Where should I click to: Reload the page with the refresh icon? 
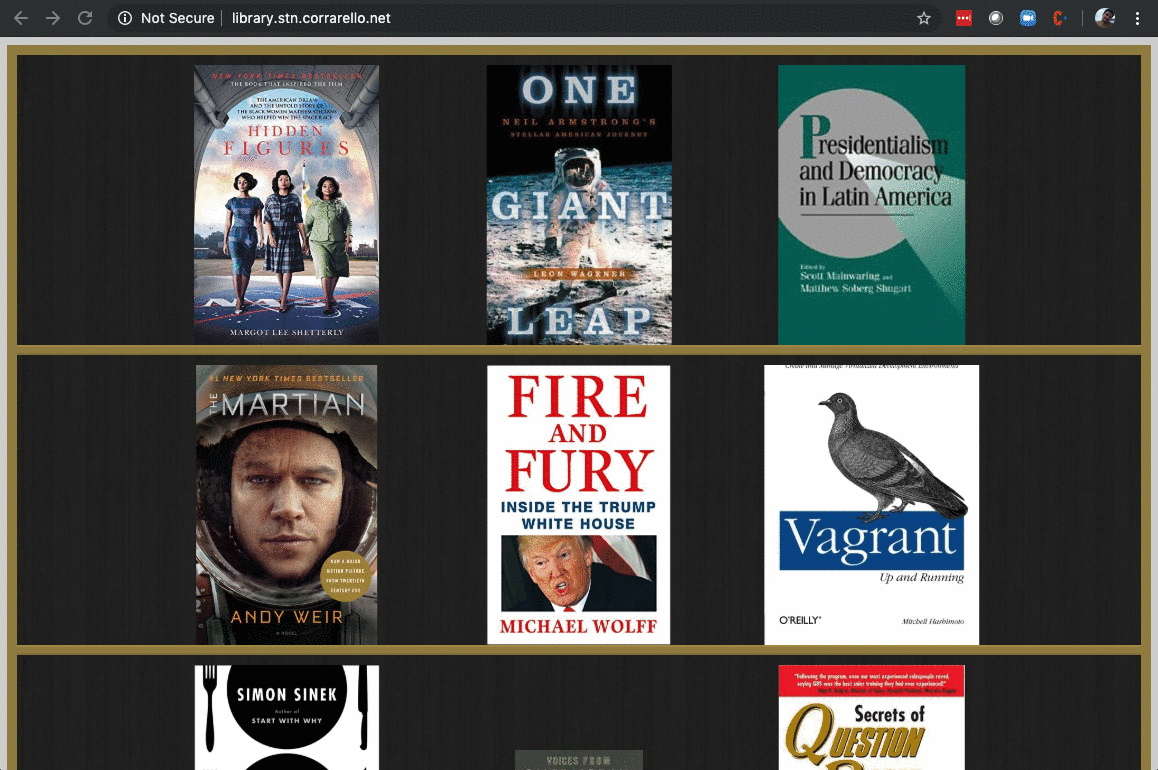(85, 18)
